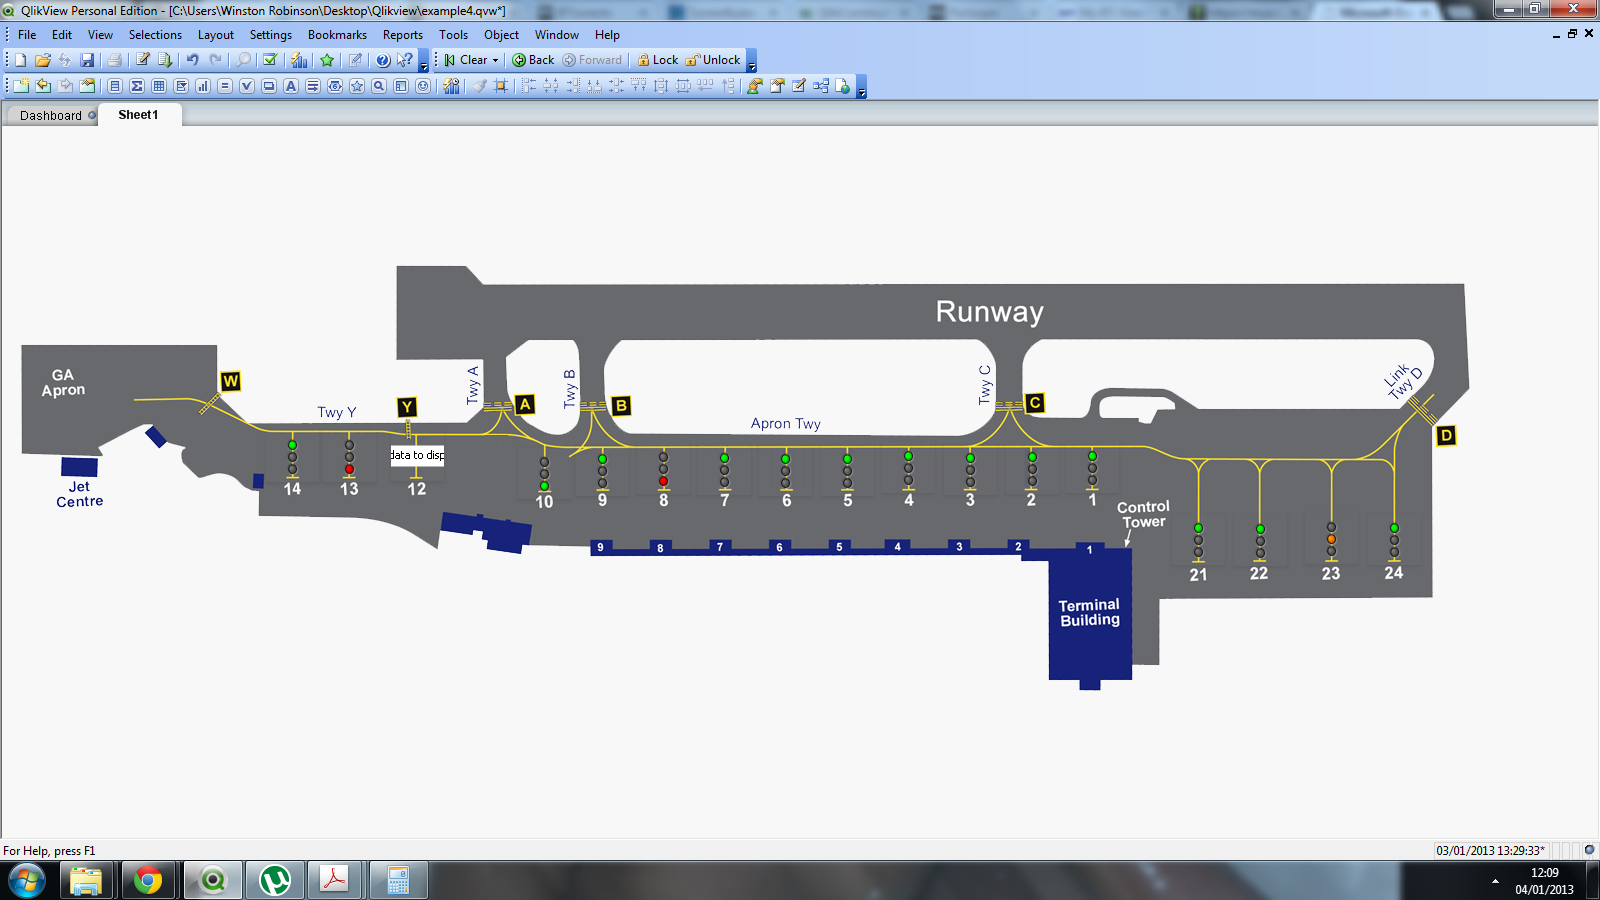This screenshot has width=1600, height=900.
Task: Toggle the green checkmark toolbar icon
Action: [270, 60]
